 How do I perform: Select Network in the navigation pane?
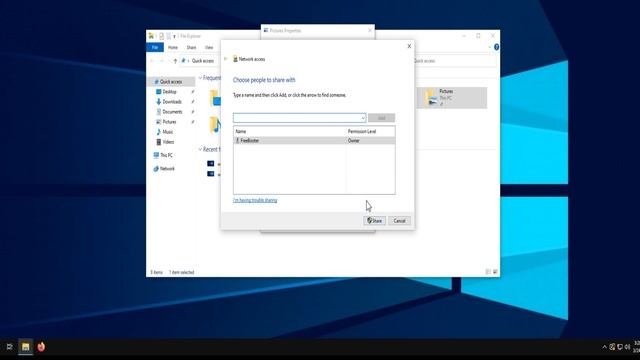pos(167,169)
